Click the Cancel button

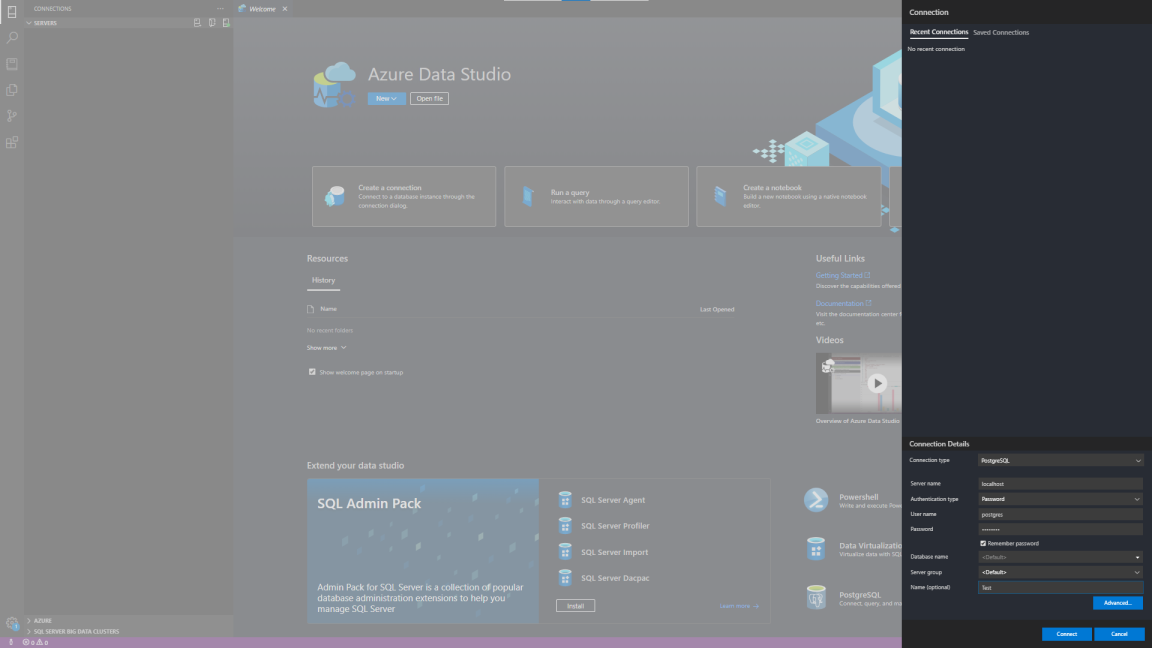[x=1119, y=634]
